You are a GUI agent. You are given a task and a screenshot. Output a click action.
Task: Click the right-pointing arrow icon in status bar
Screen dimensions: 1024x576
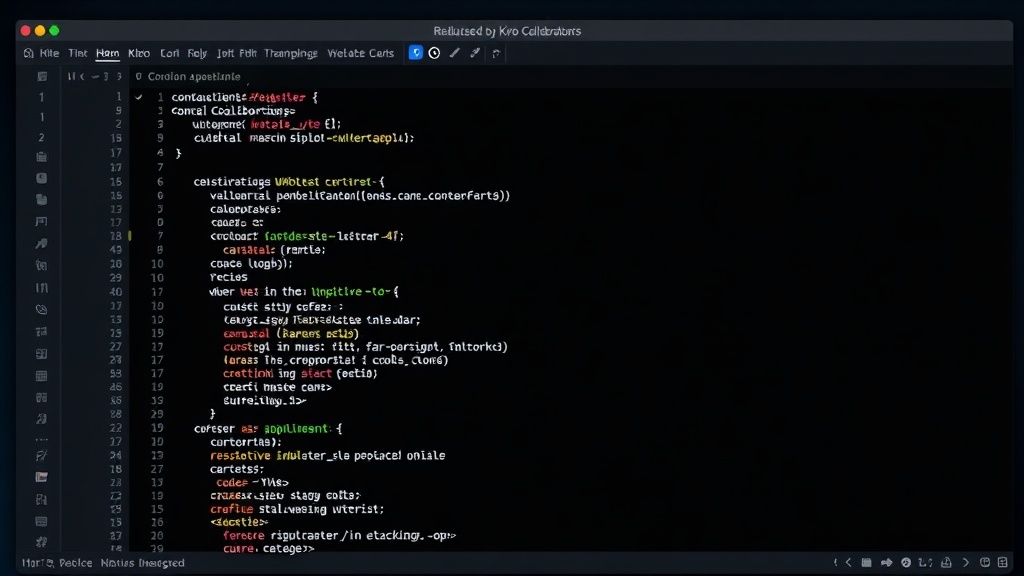(x=886, y=562)
